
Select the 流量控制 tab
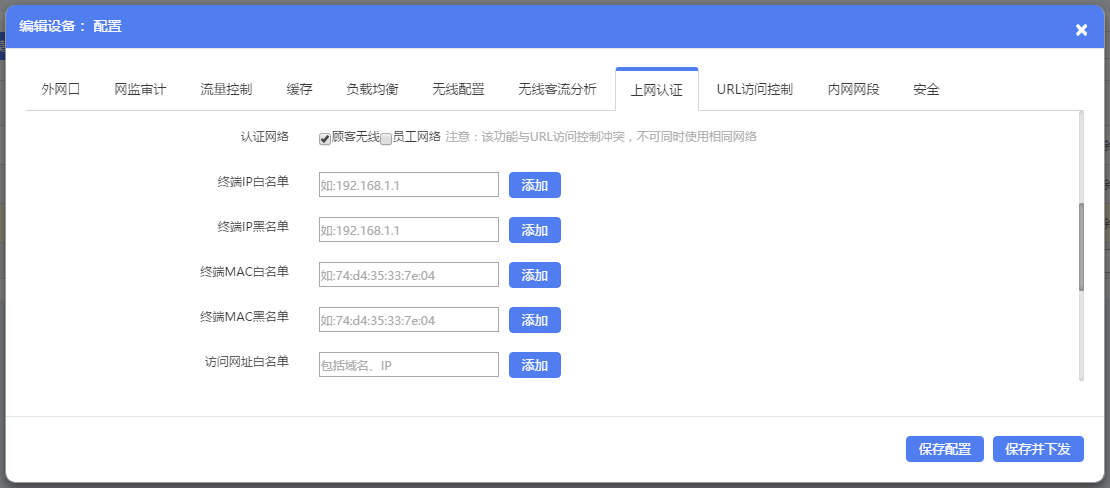226,89
